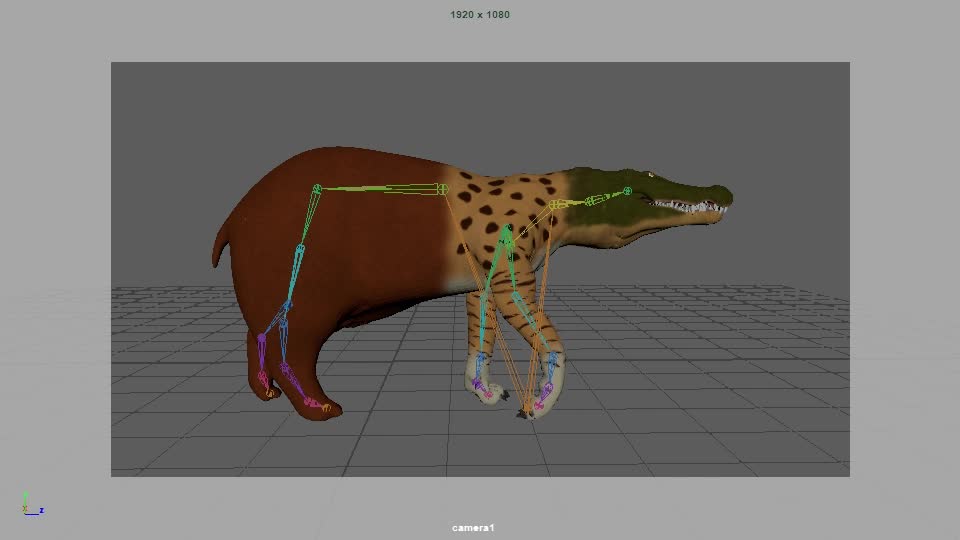This screenshot has width=960, height=540.
Task: Select the hip joint at the rear spine
Action: coord(317,188)
